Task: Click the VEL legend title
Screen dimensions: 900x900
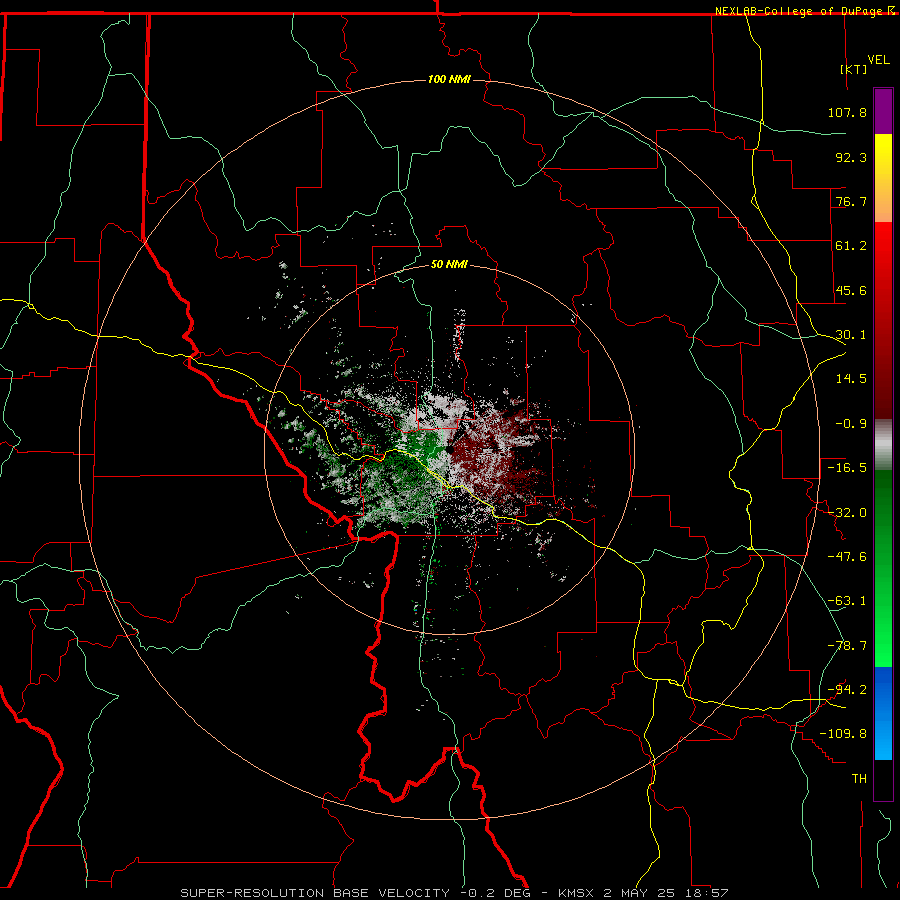Action: coord(878,60)
